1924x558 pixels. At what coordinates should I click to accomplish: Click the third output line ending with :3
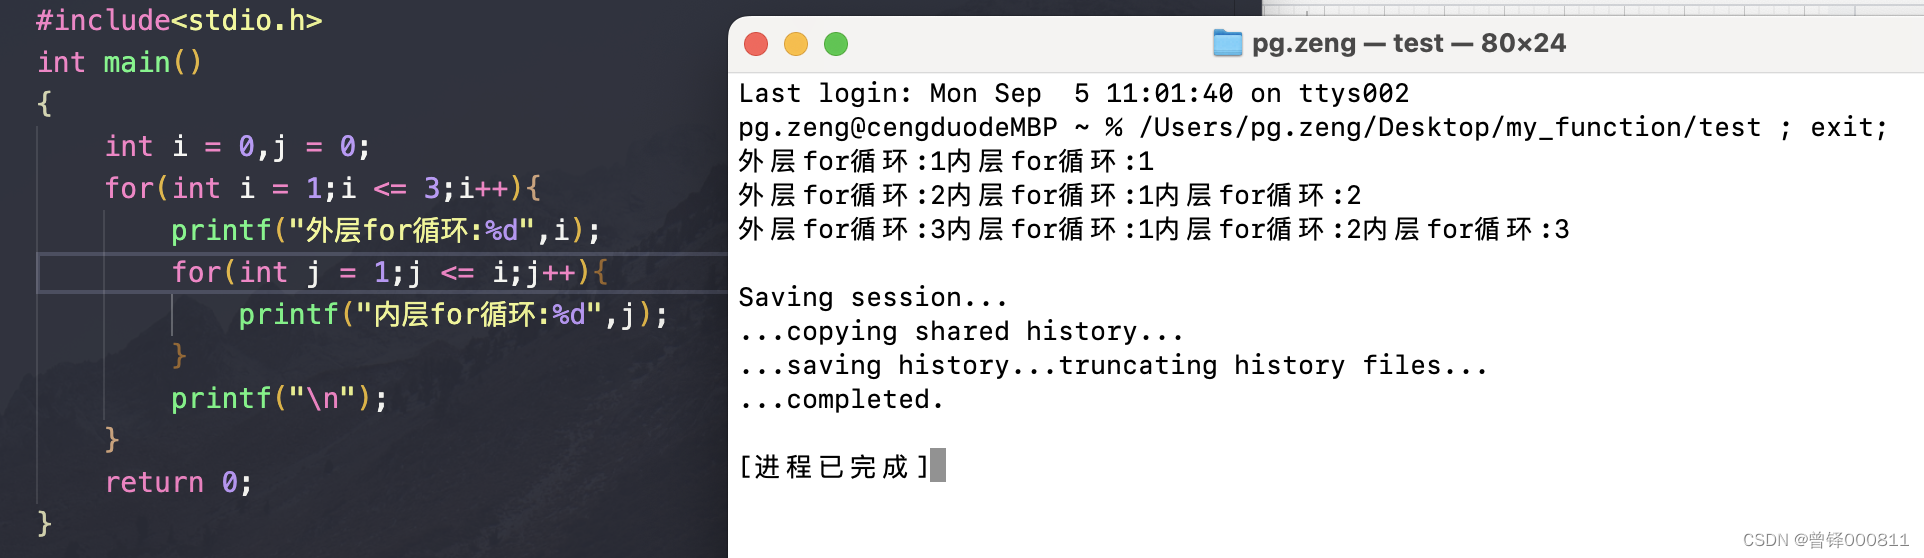tap(1154, 229)
